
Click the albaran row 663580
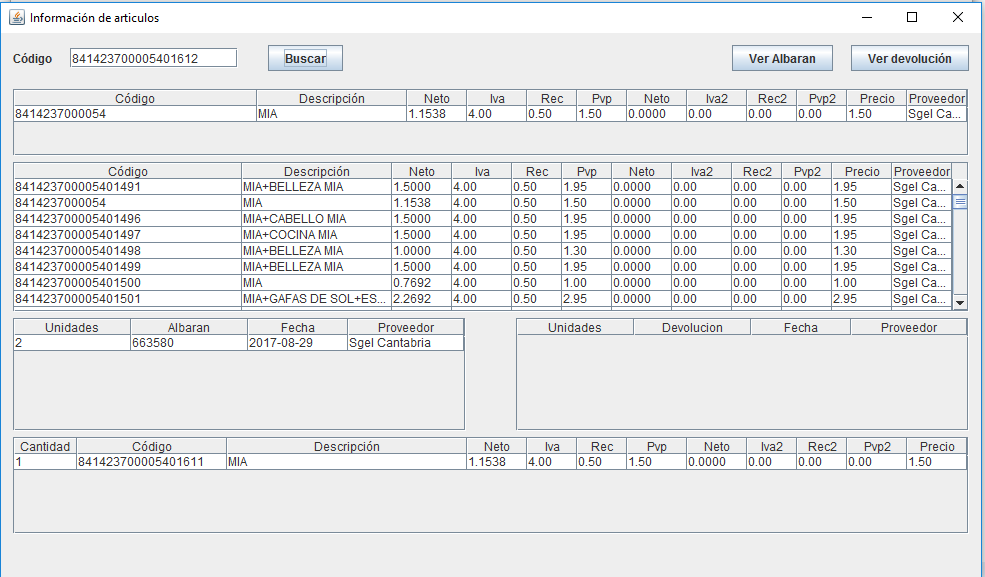(188, 343)
